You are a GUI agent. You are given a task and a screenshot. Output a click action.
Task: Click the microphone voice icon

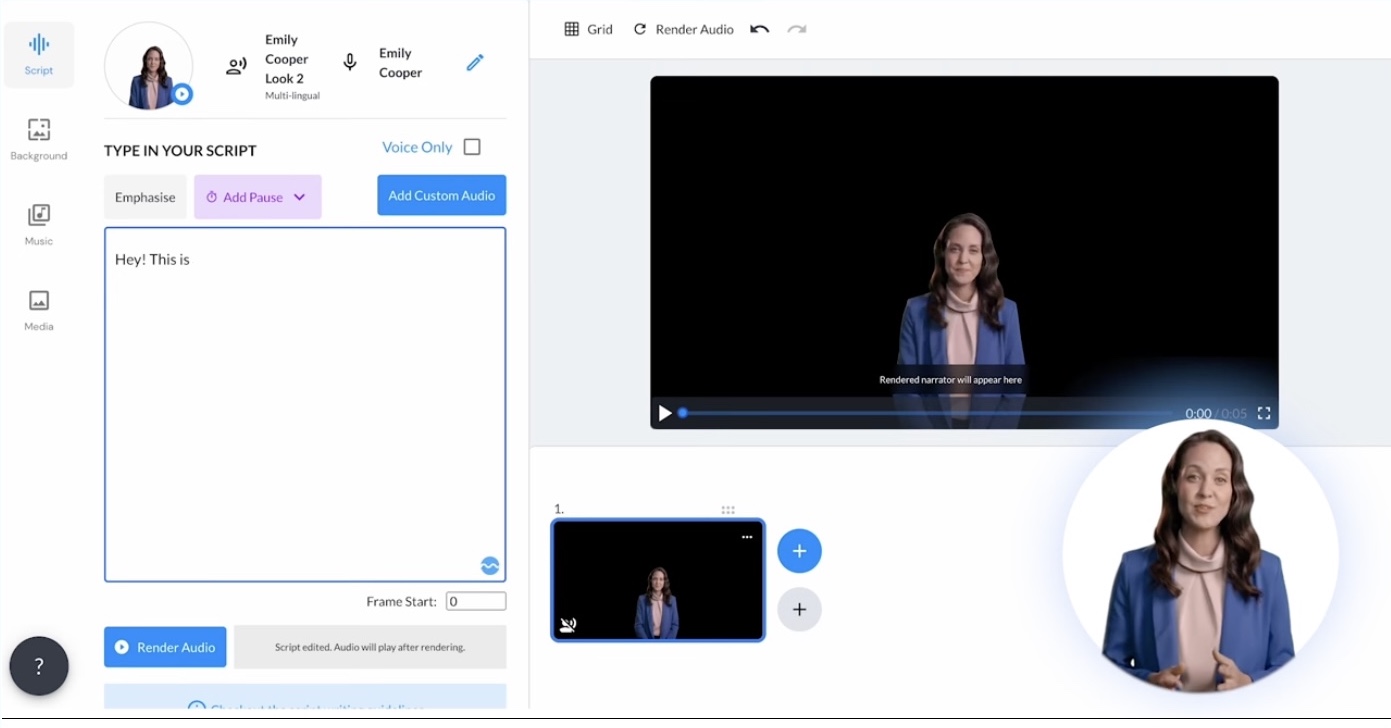point(350,63)
